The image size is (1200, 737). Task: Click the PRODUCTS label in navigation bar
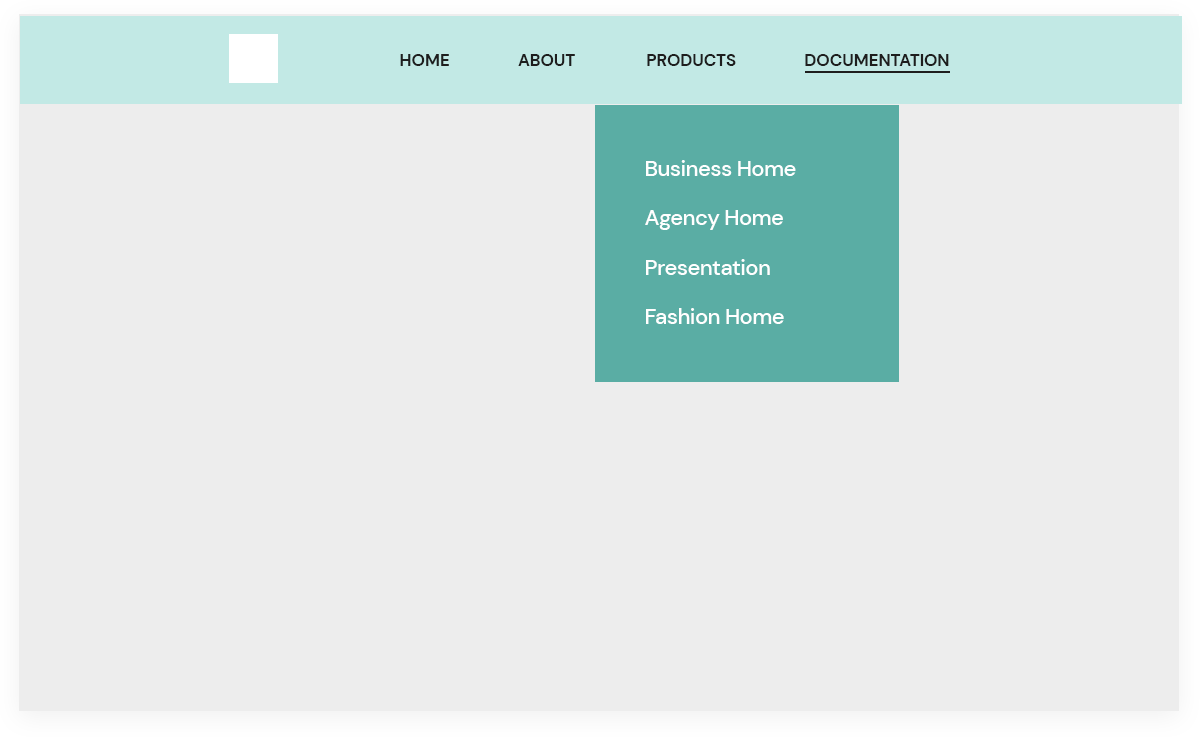click(690, 60)
